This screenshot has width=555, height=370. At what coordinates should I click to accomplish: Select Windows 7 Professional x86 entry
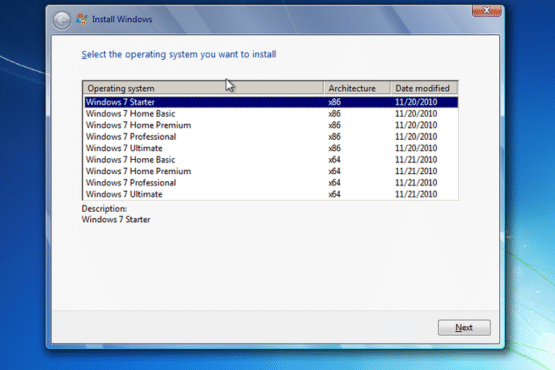tap(271, 137)
